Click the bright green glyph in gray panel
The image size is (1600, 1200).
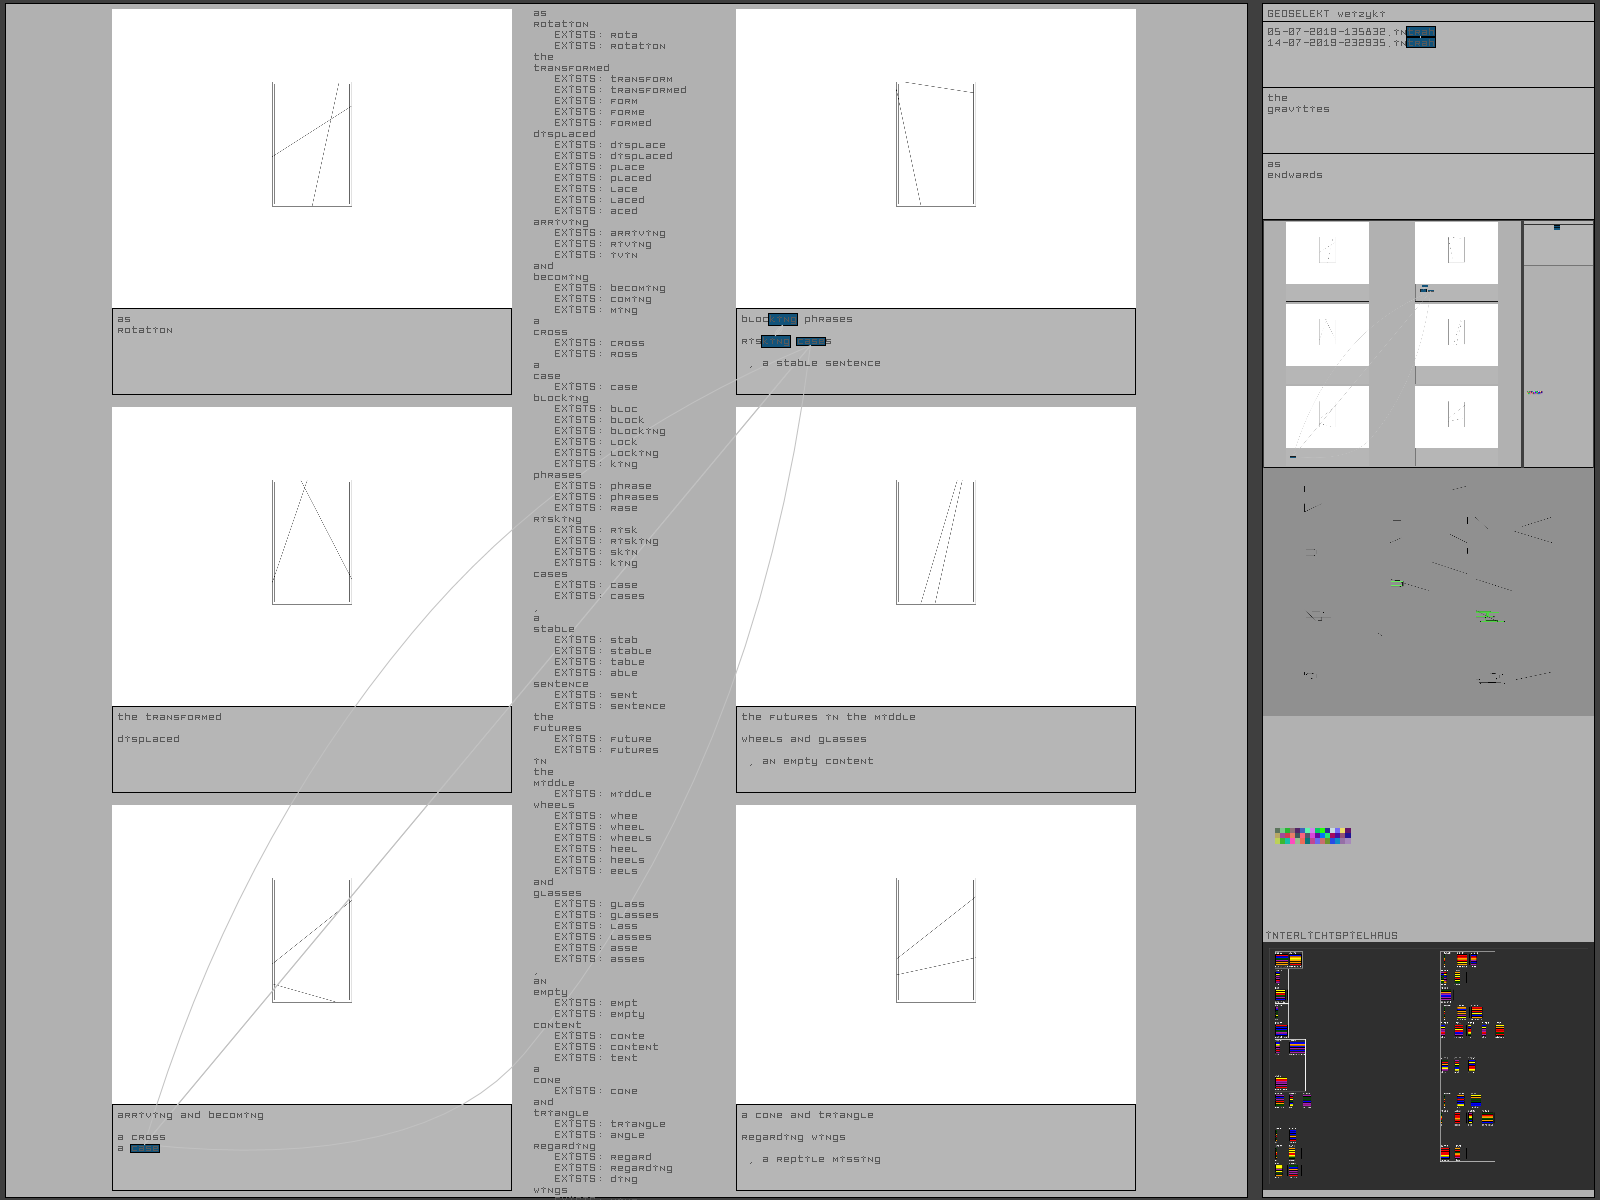1487,615
